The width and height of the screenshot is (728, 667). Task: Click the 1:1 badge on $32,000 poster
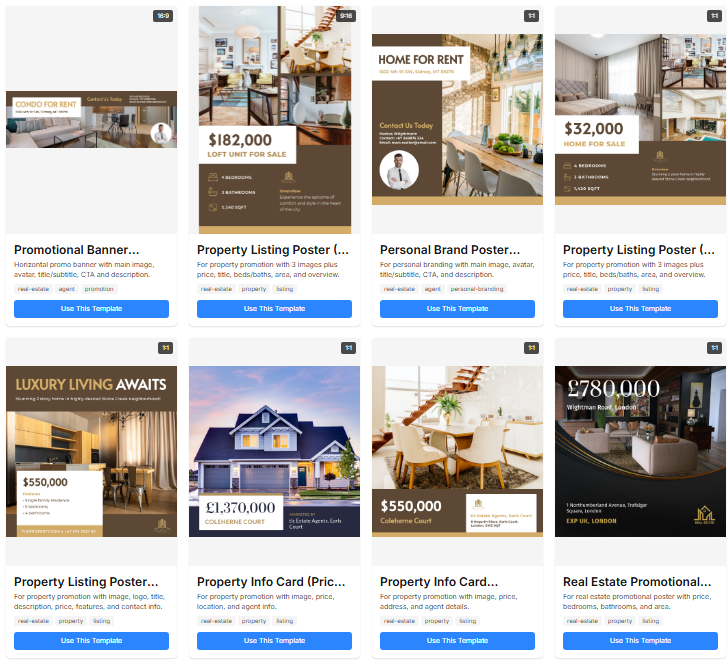tap(715, 16)
